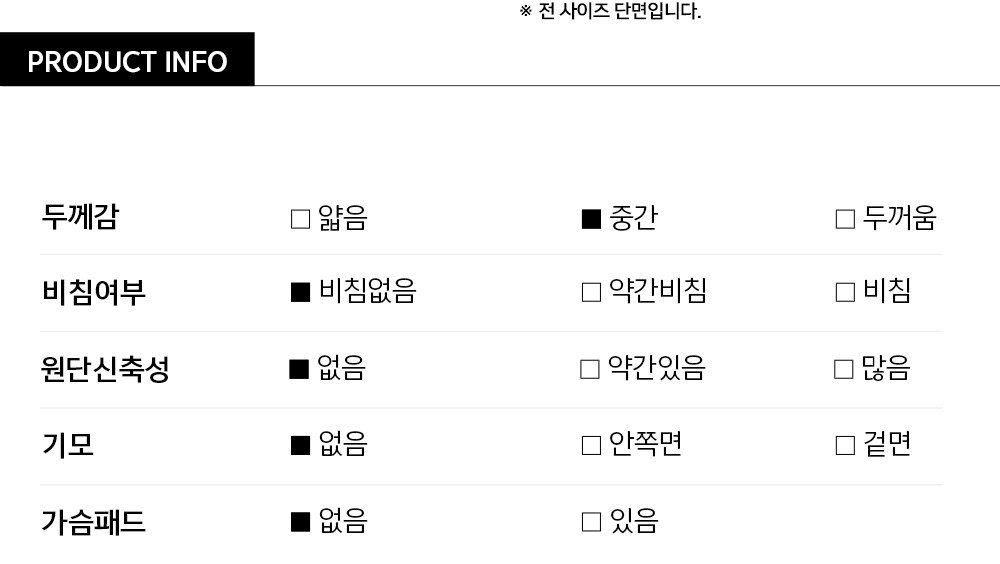
Task: Select the filled 중간 thickness checkbox
Action: 591,219
